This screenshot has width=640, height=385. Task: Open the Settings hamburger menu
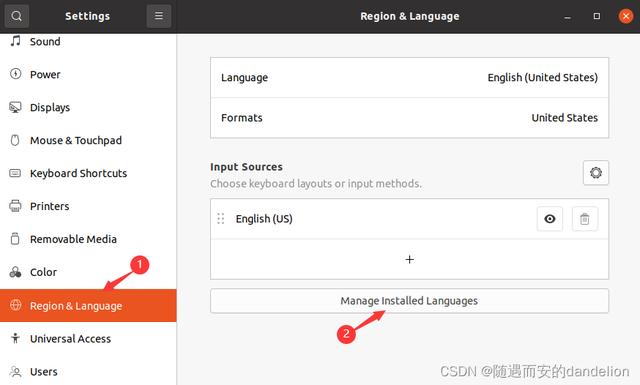(x=159, y=16)
